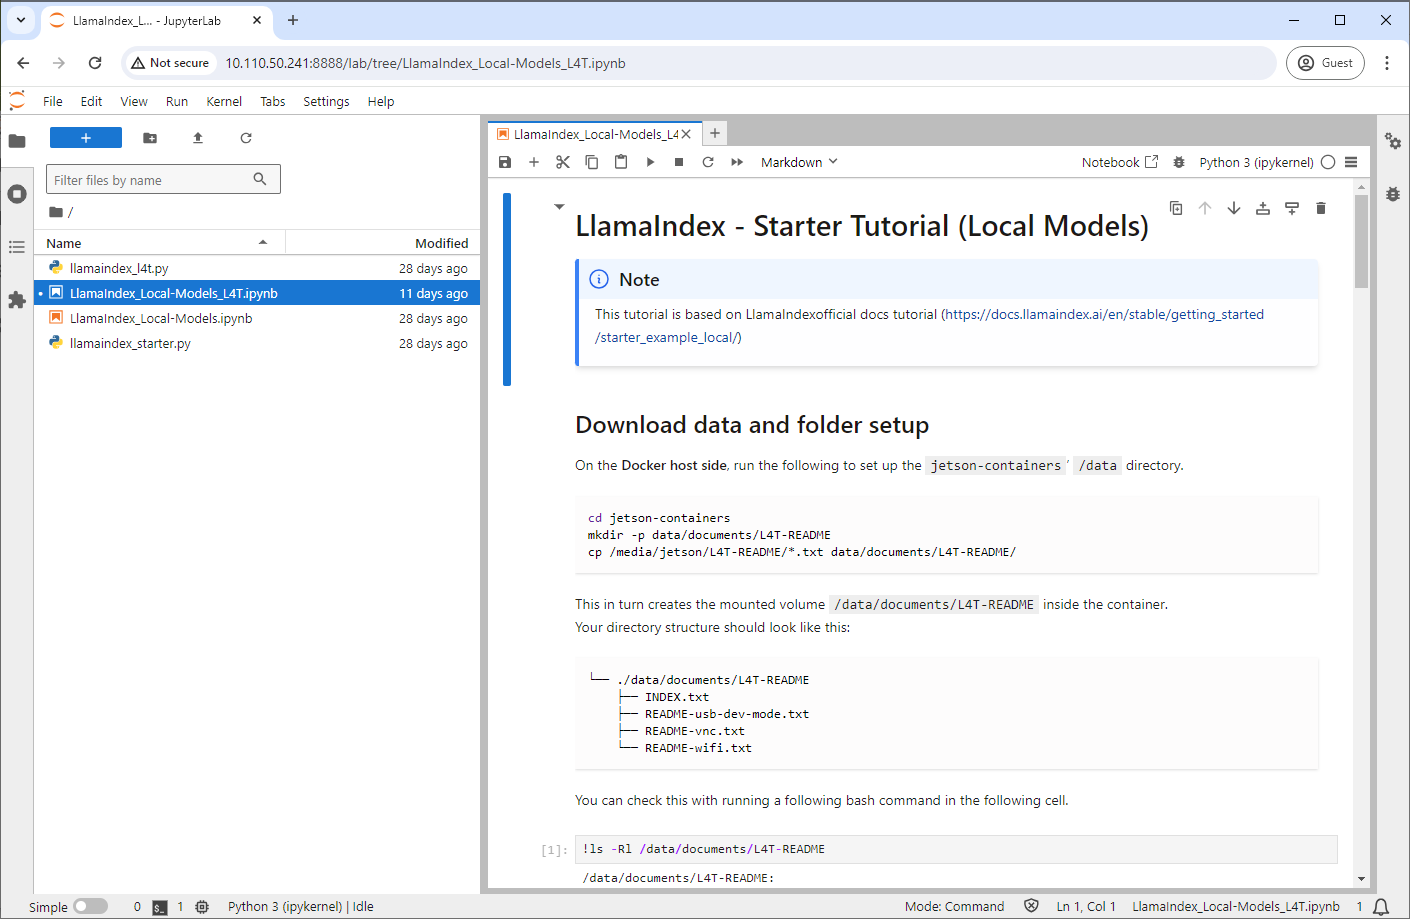Insert a cell above via cell toolbar
The height and width of the screenshot is (919, 1410).
[x=1263, y=208]
